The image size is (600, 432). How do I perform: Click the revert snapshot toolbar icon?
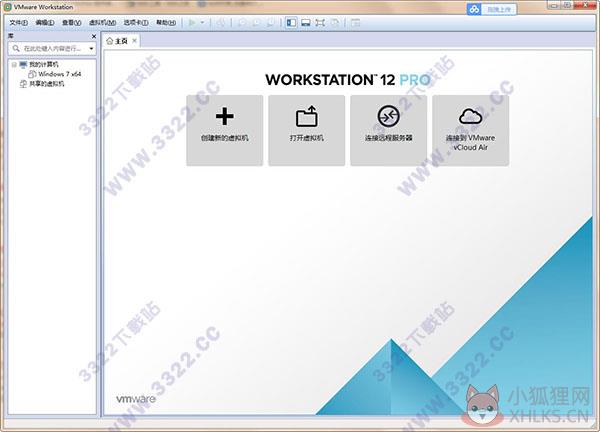point(256,23)
